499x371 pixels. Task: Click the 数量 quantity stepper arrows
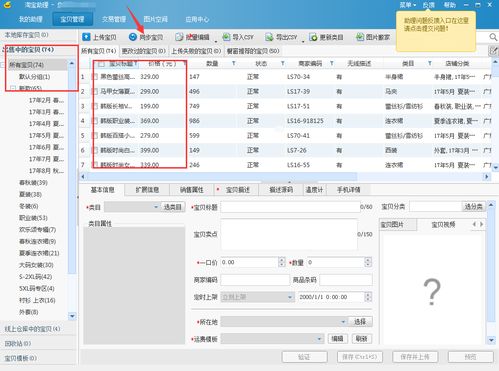pyautogui.click(x=368, y=262)
